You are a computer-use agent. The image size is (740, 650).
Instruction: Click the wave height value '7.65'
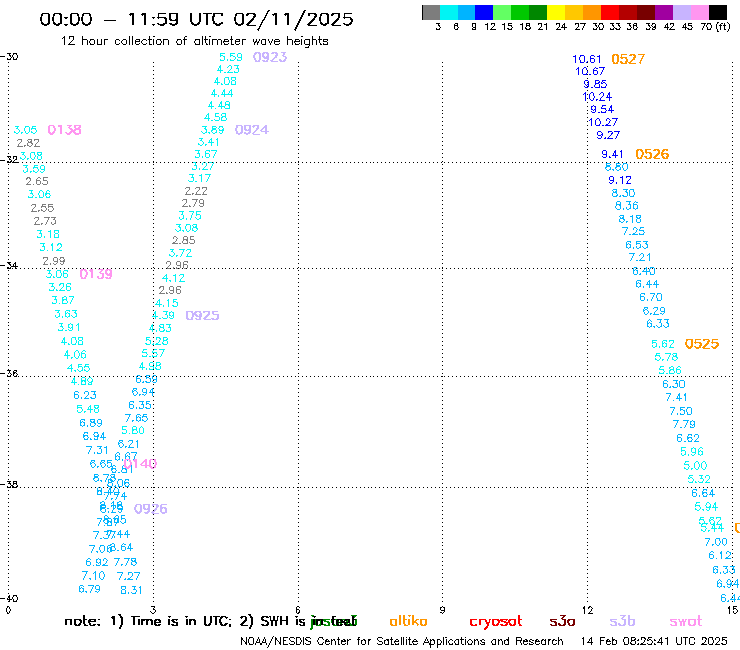click(136, 418)
